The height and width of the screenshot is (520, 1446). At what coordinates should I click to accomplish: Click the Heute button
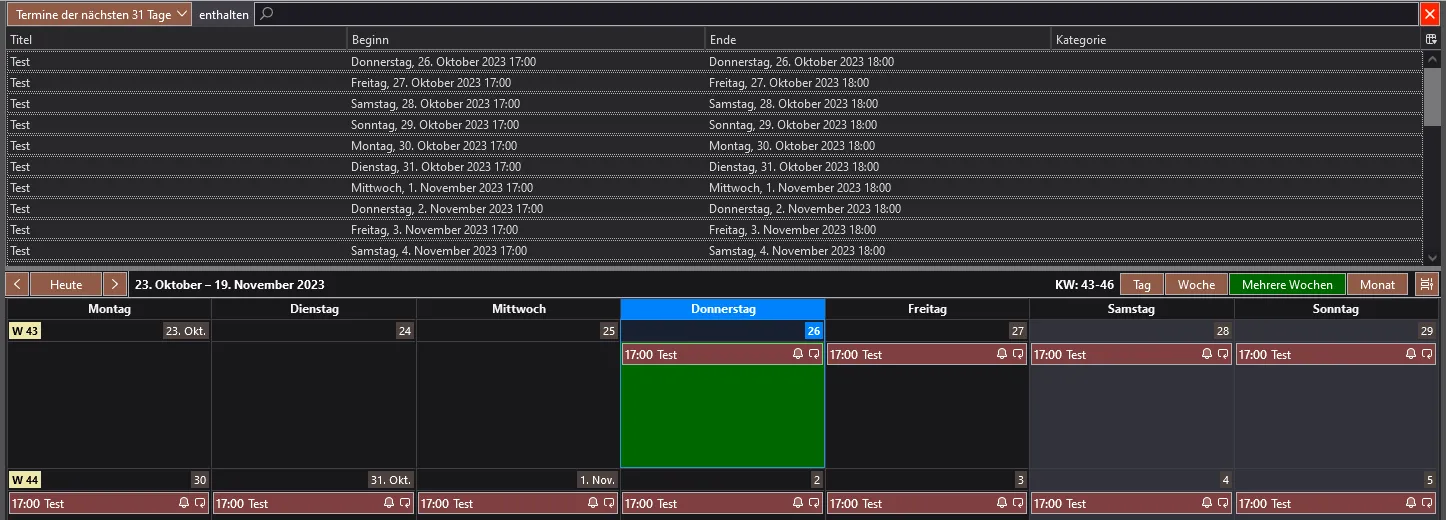click(x=66, y=285)
